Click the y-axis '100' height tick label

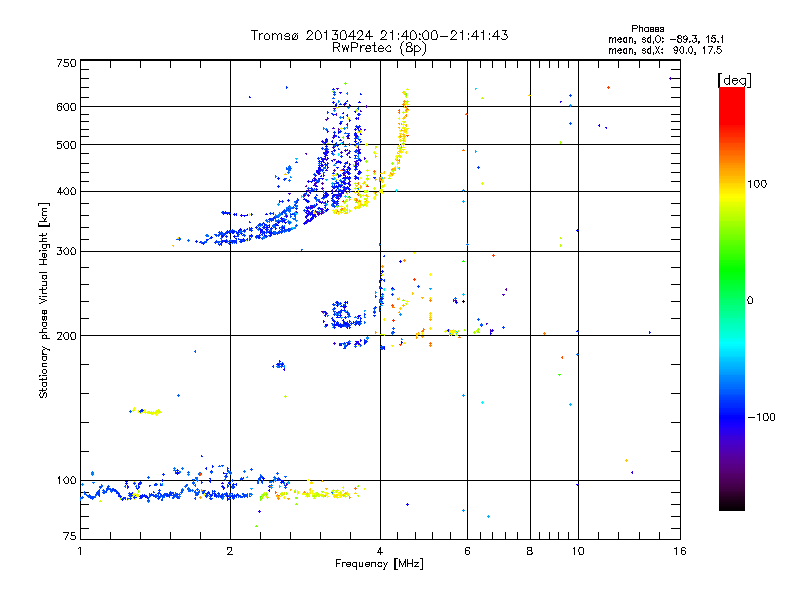[67, 480]
